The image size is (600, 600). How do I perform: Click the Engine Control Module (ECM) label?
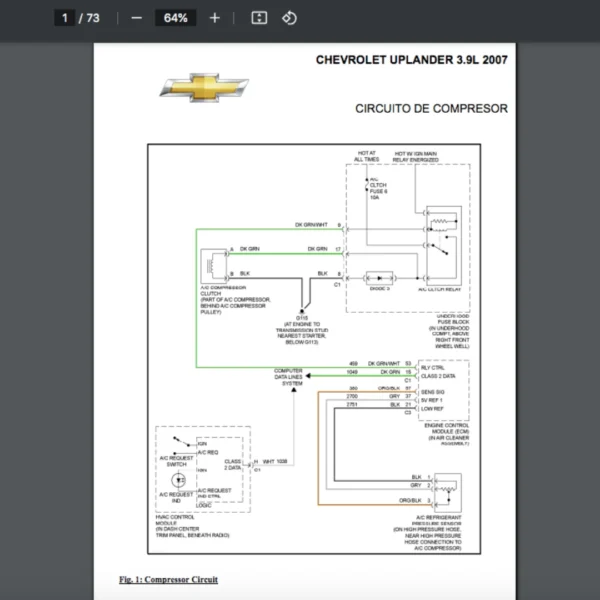click(449, 430)
